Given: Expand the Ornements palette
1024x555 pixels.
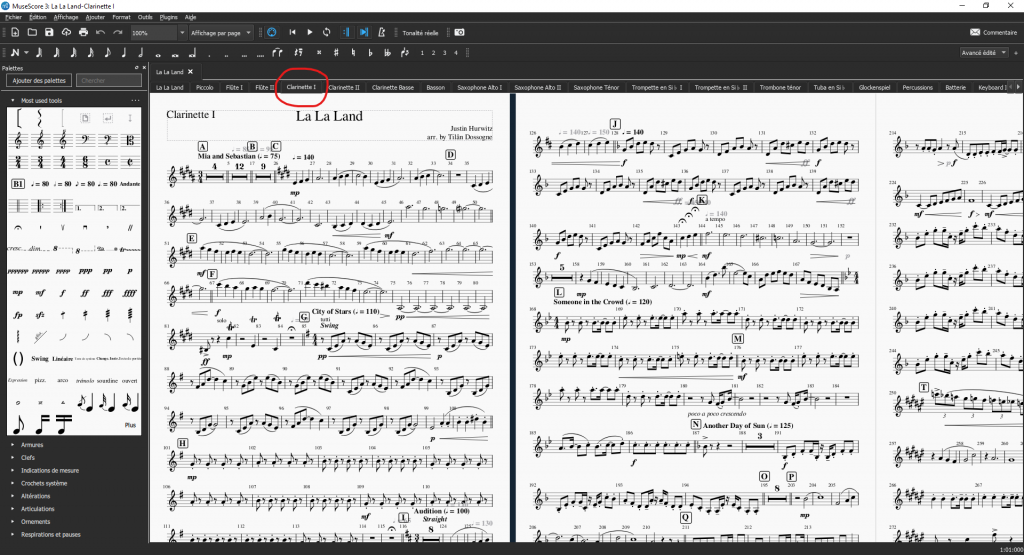Looking at the screenshot, I should 12,522.
